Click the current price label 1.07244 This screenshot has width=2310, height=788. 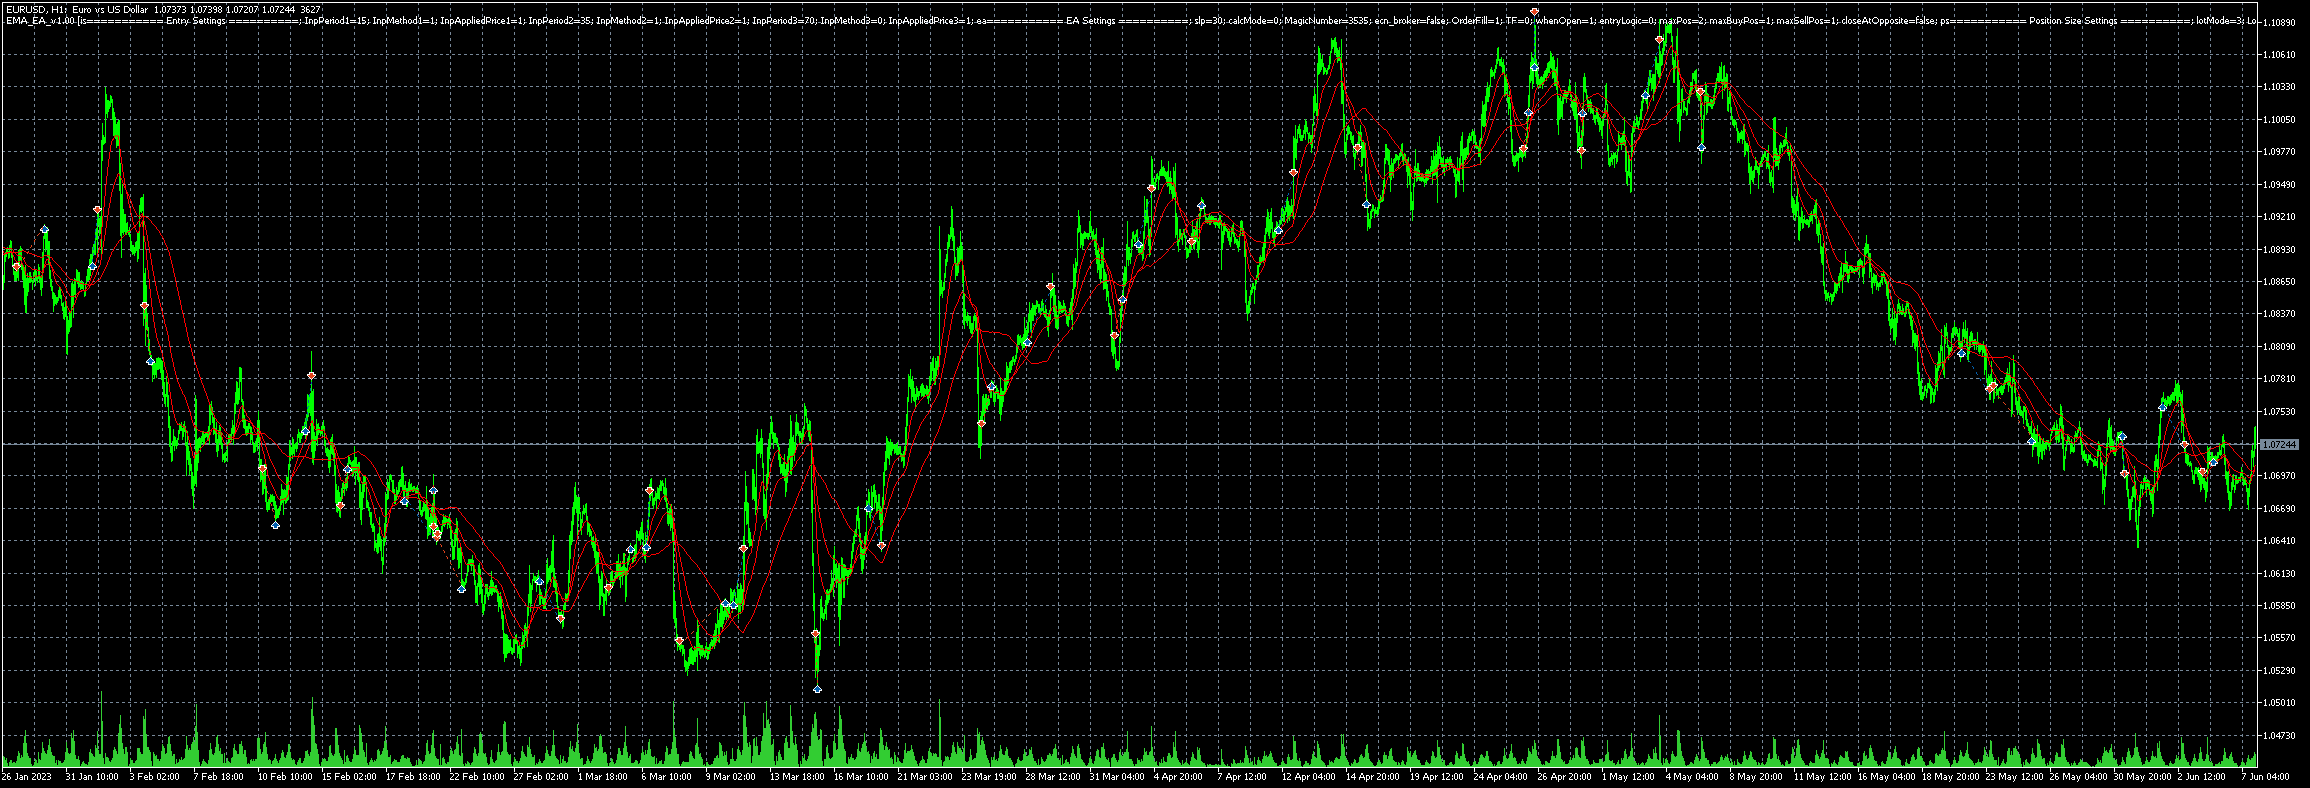point(2280,444)
